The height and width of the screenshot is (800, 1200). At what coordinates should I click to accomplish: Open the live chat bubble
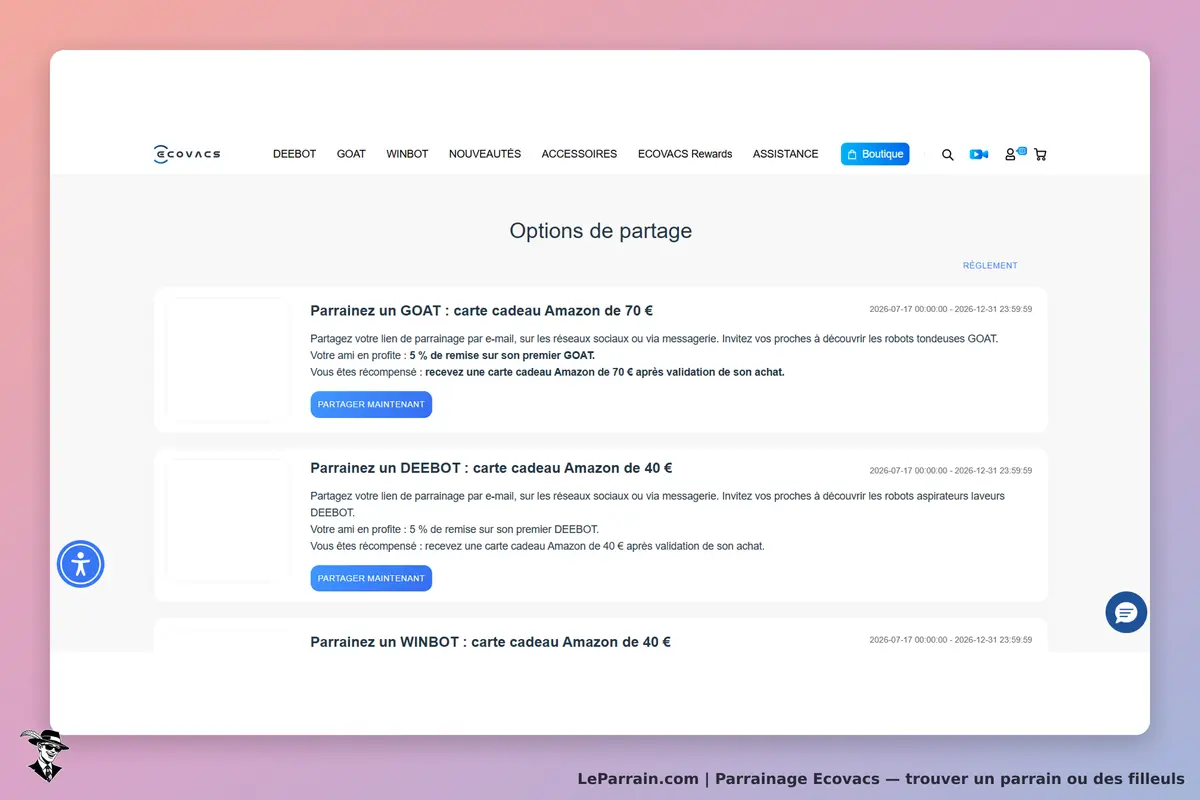(1126, 612)
